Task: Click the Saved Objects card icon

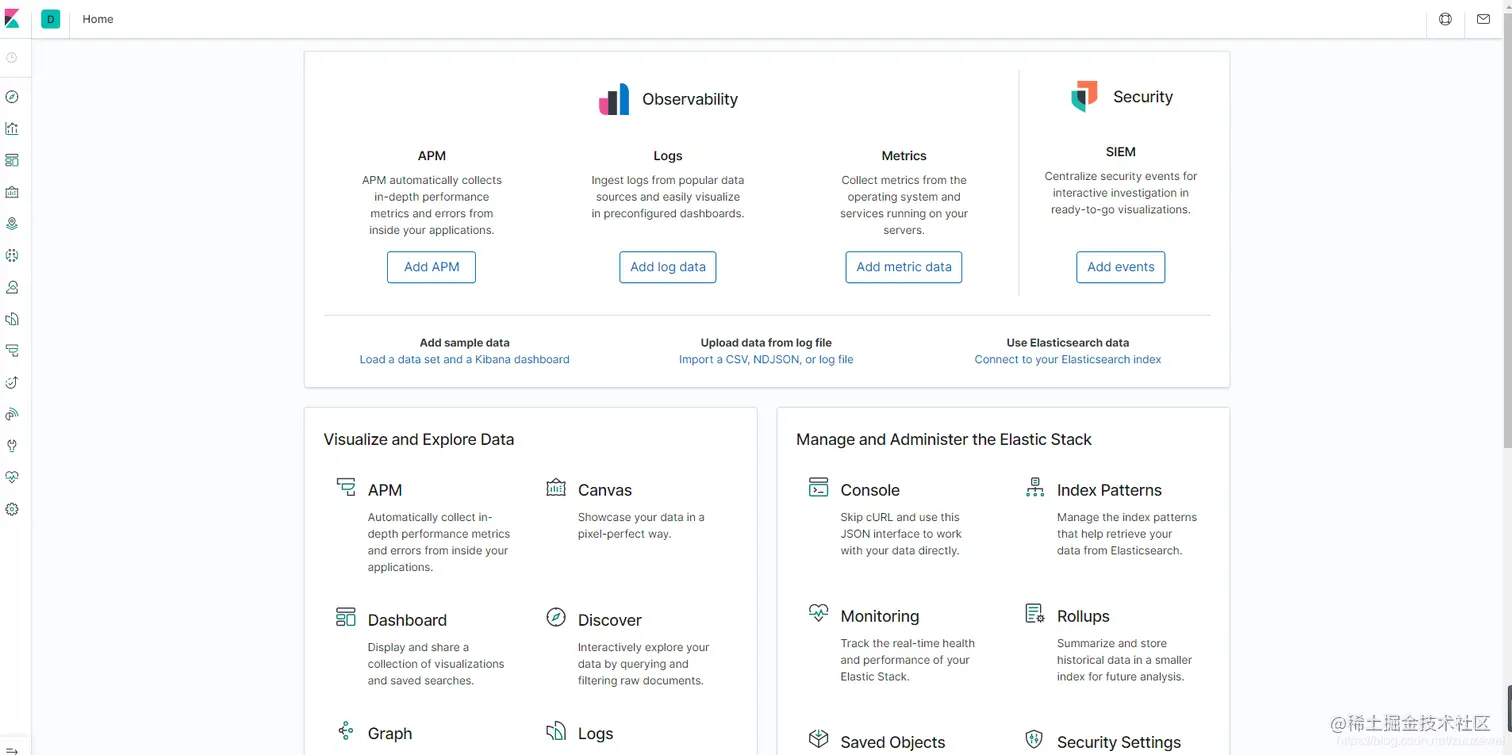Action: [x=818, y=739]
